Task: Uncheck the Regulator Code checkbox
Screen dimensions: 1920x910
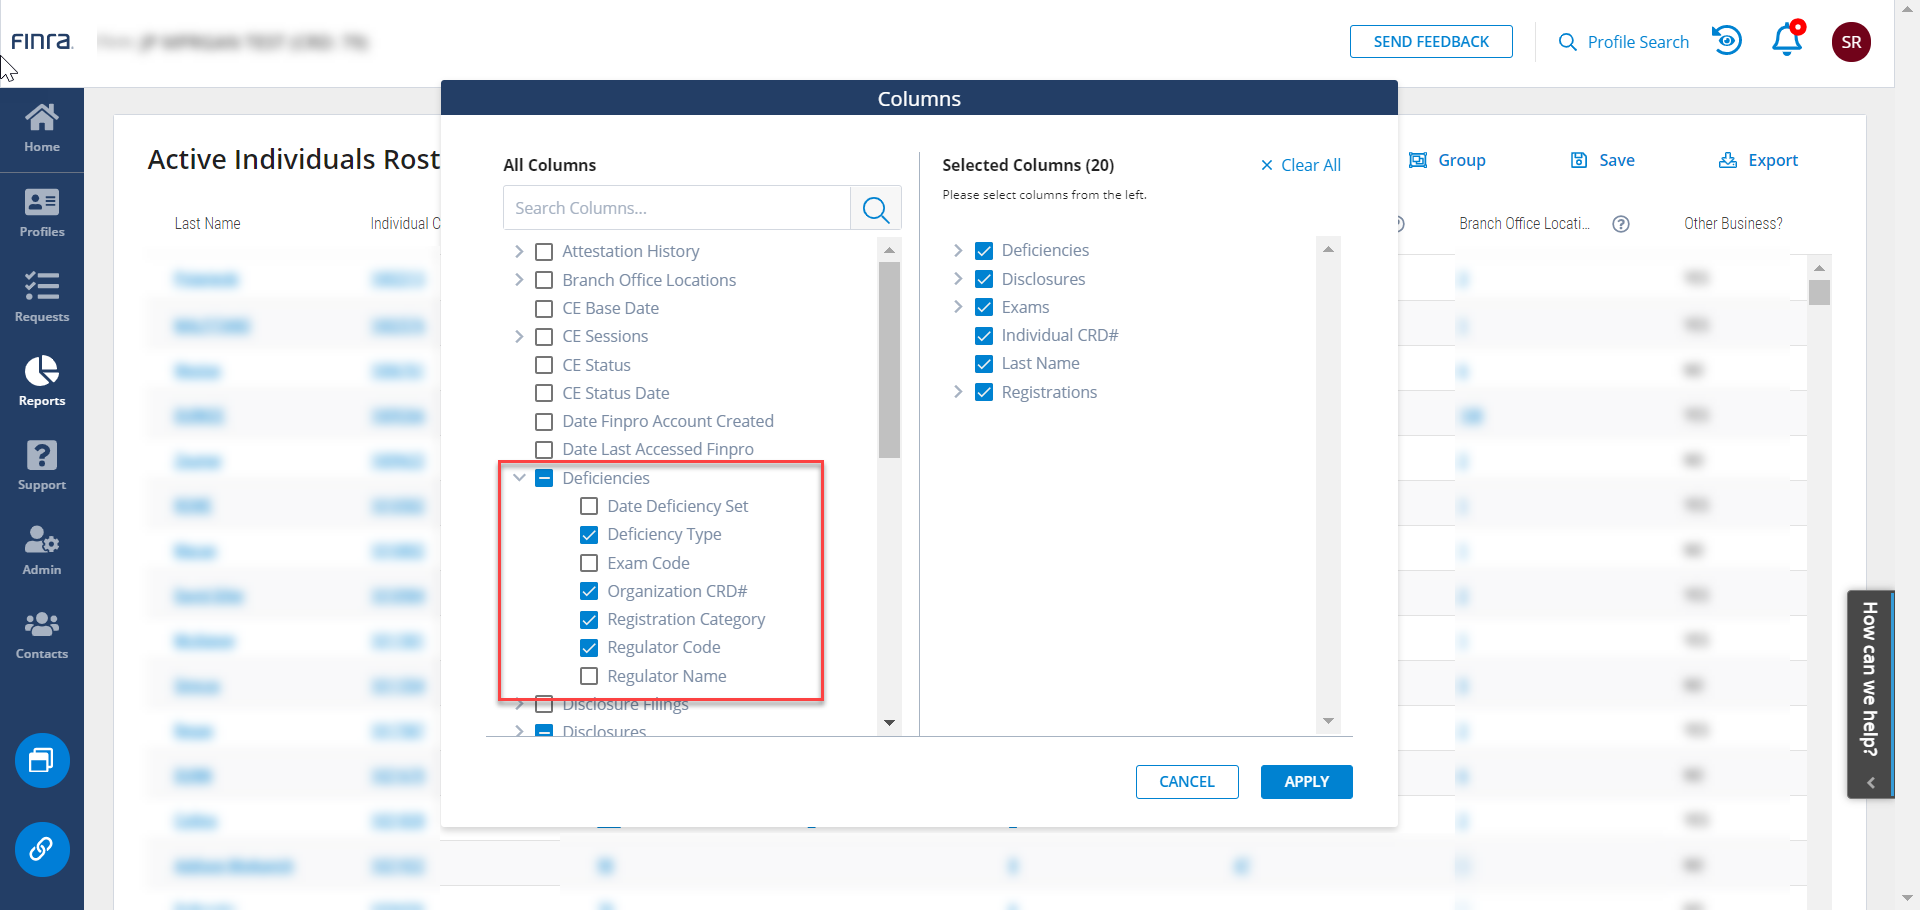Action: point(589,648)
